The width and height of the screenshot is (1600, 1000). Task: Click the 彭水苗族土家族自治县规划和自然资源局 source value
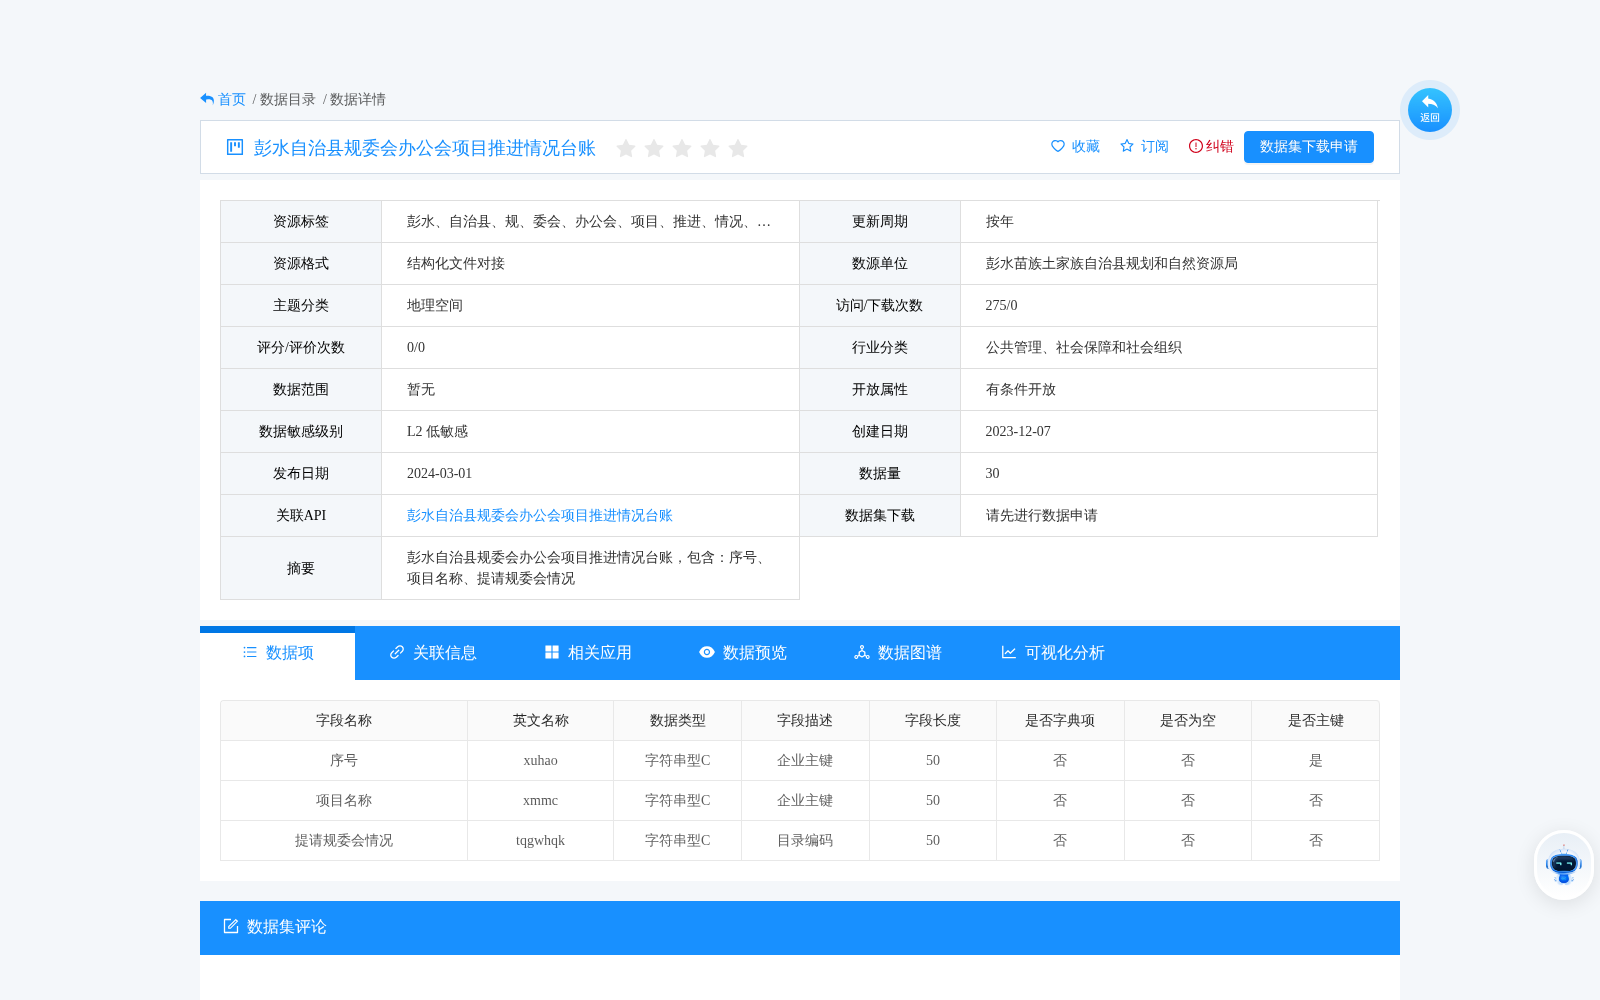(x=1112, y=264)
